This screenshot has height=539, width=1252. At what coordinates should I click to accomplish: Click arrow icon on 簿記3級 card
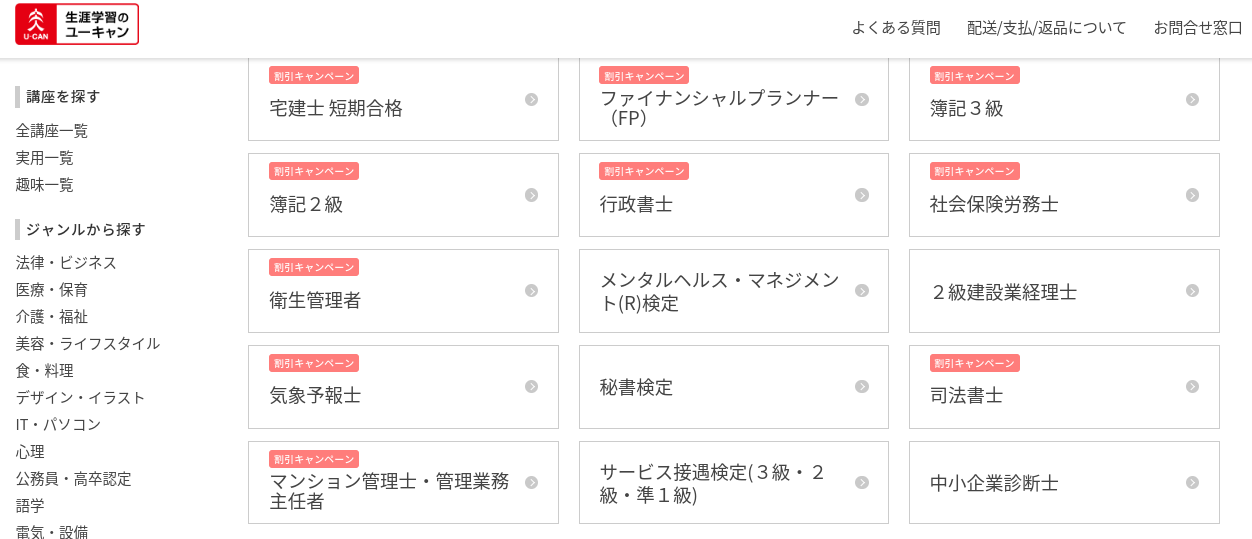[x=1192, y=99]
